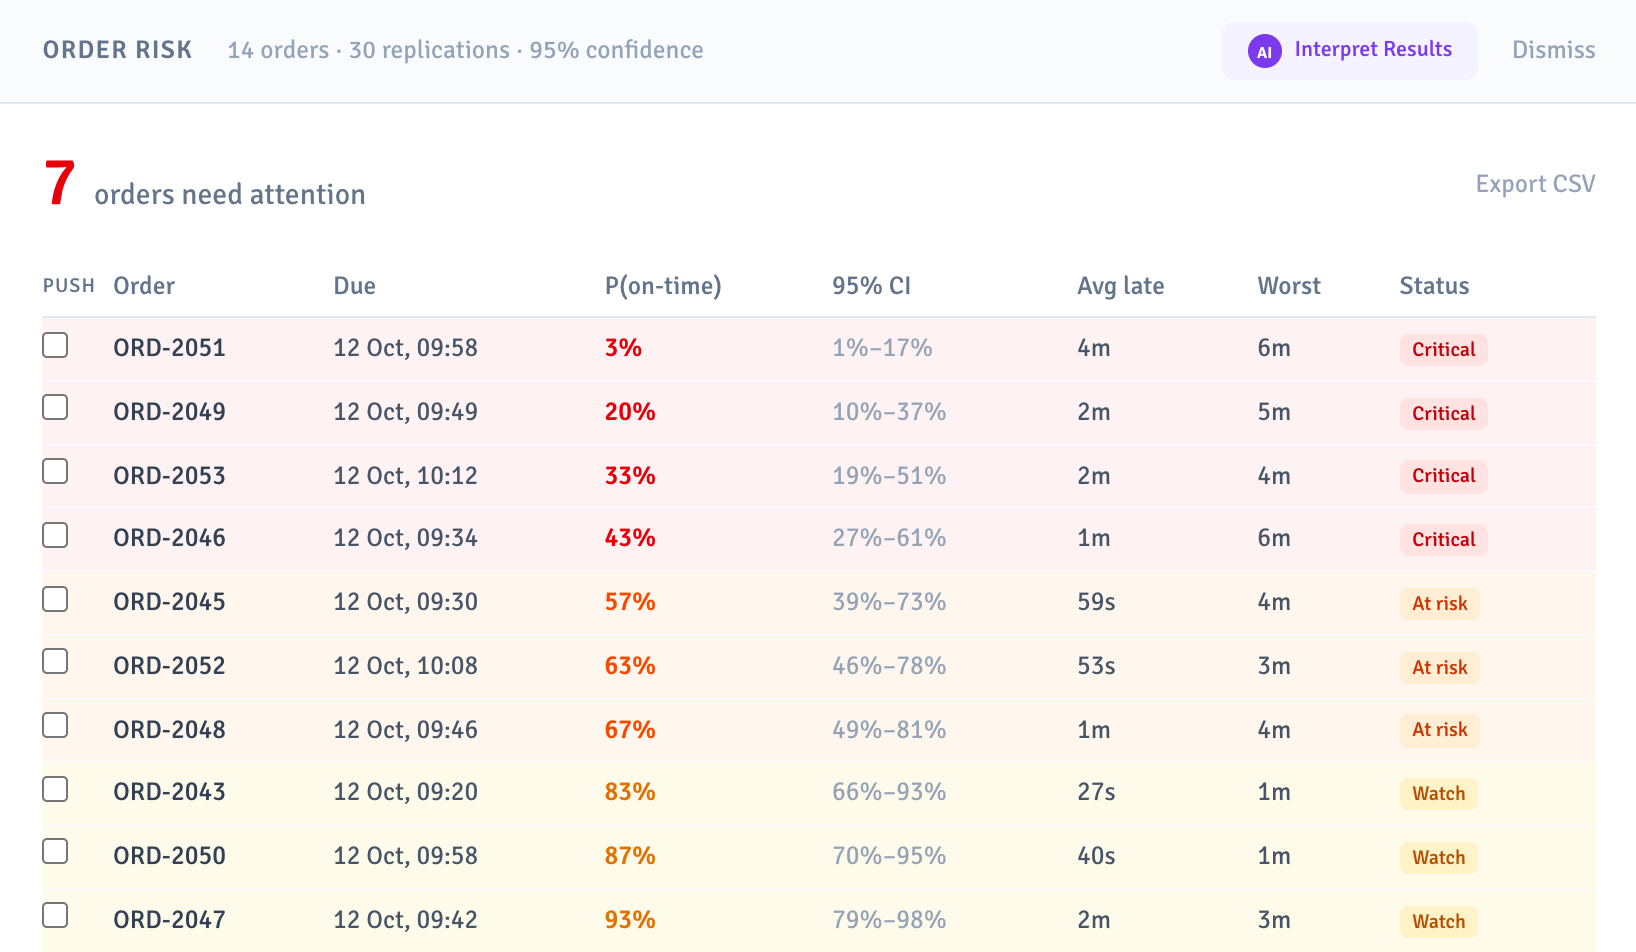
Task: Click the Avg late column header
Action: point(1120,286)
